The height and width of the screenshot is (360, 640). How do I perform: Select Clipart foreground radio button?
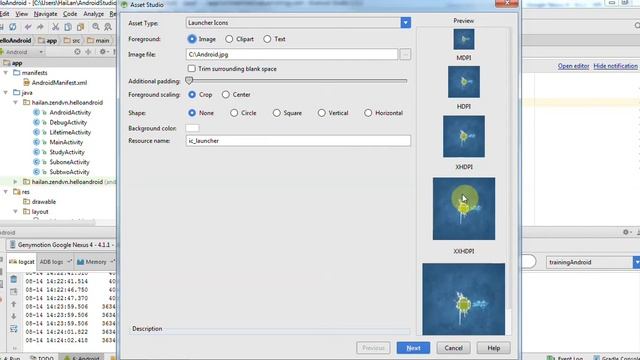point(229,39)
